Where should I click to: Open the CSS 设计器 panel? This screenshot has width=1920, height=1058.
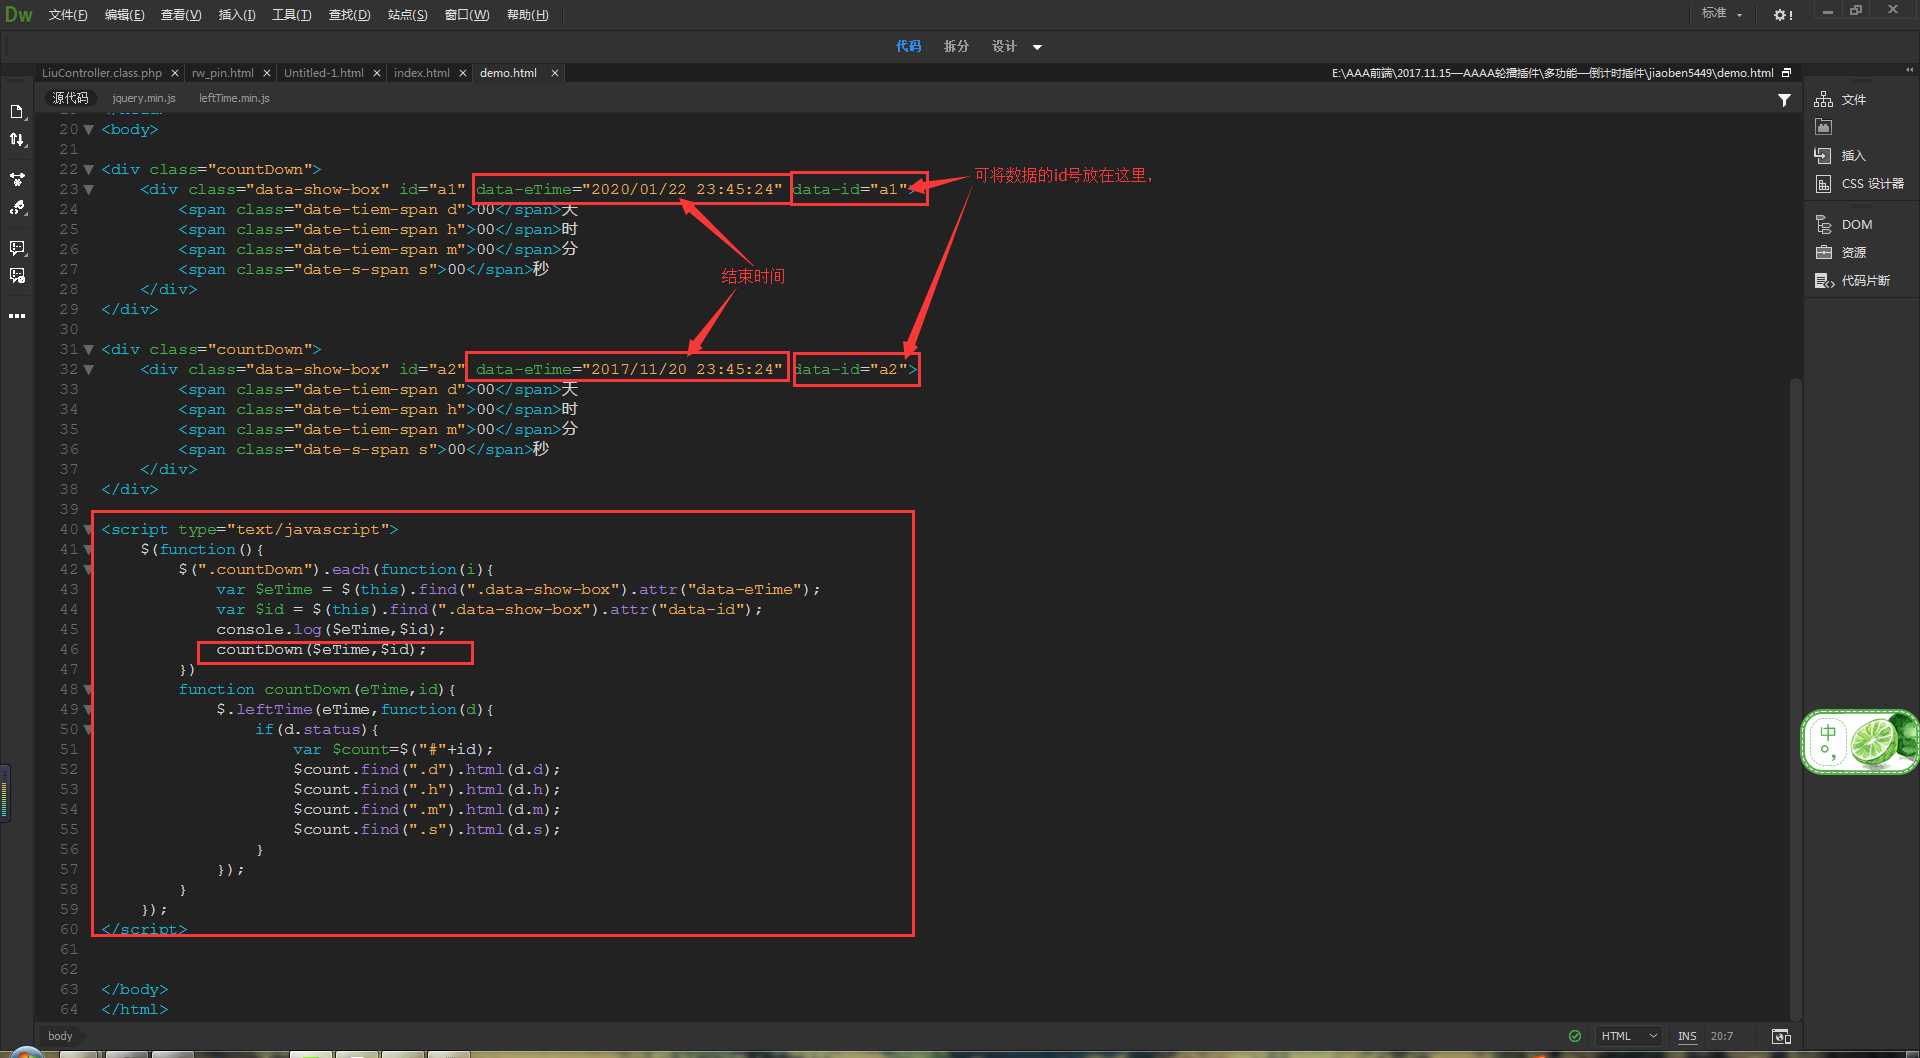[1871, 184]
